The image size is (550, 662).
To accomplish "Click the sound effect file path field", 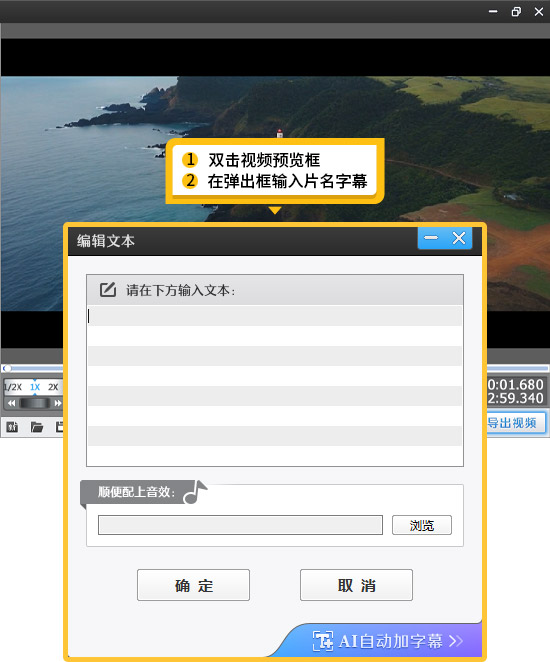I will (240, 525).
